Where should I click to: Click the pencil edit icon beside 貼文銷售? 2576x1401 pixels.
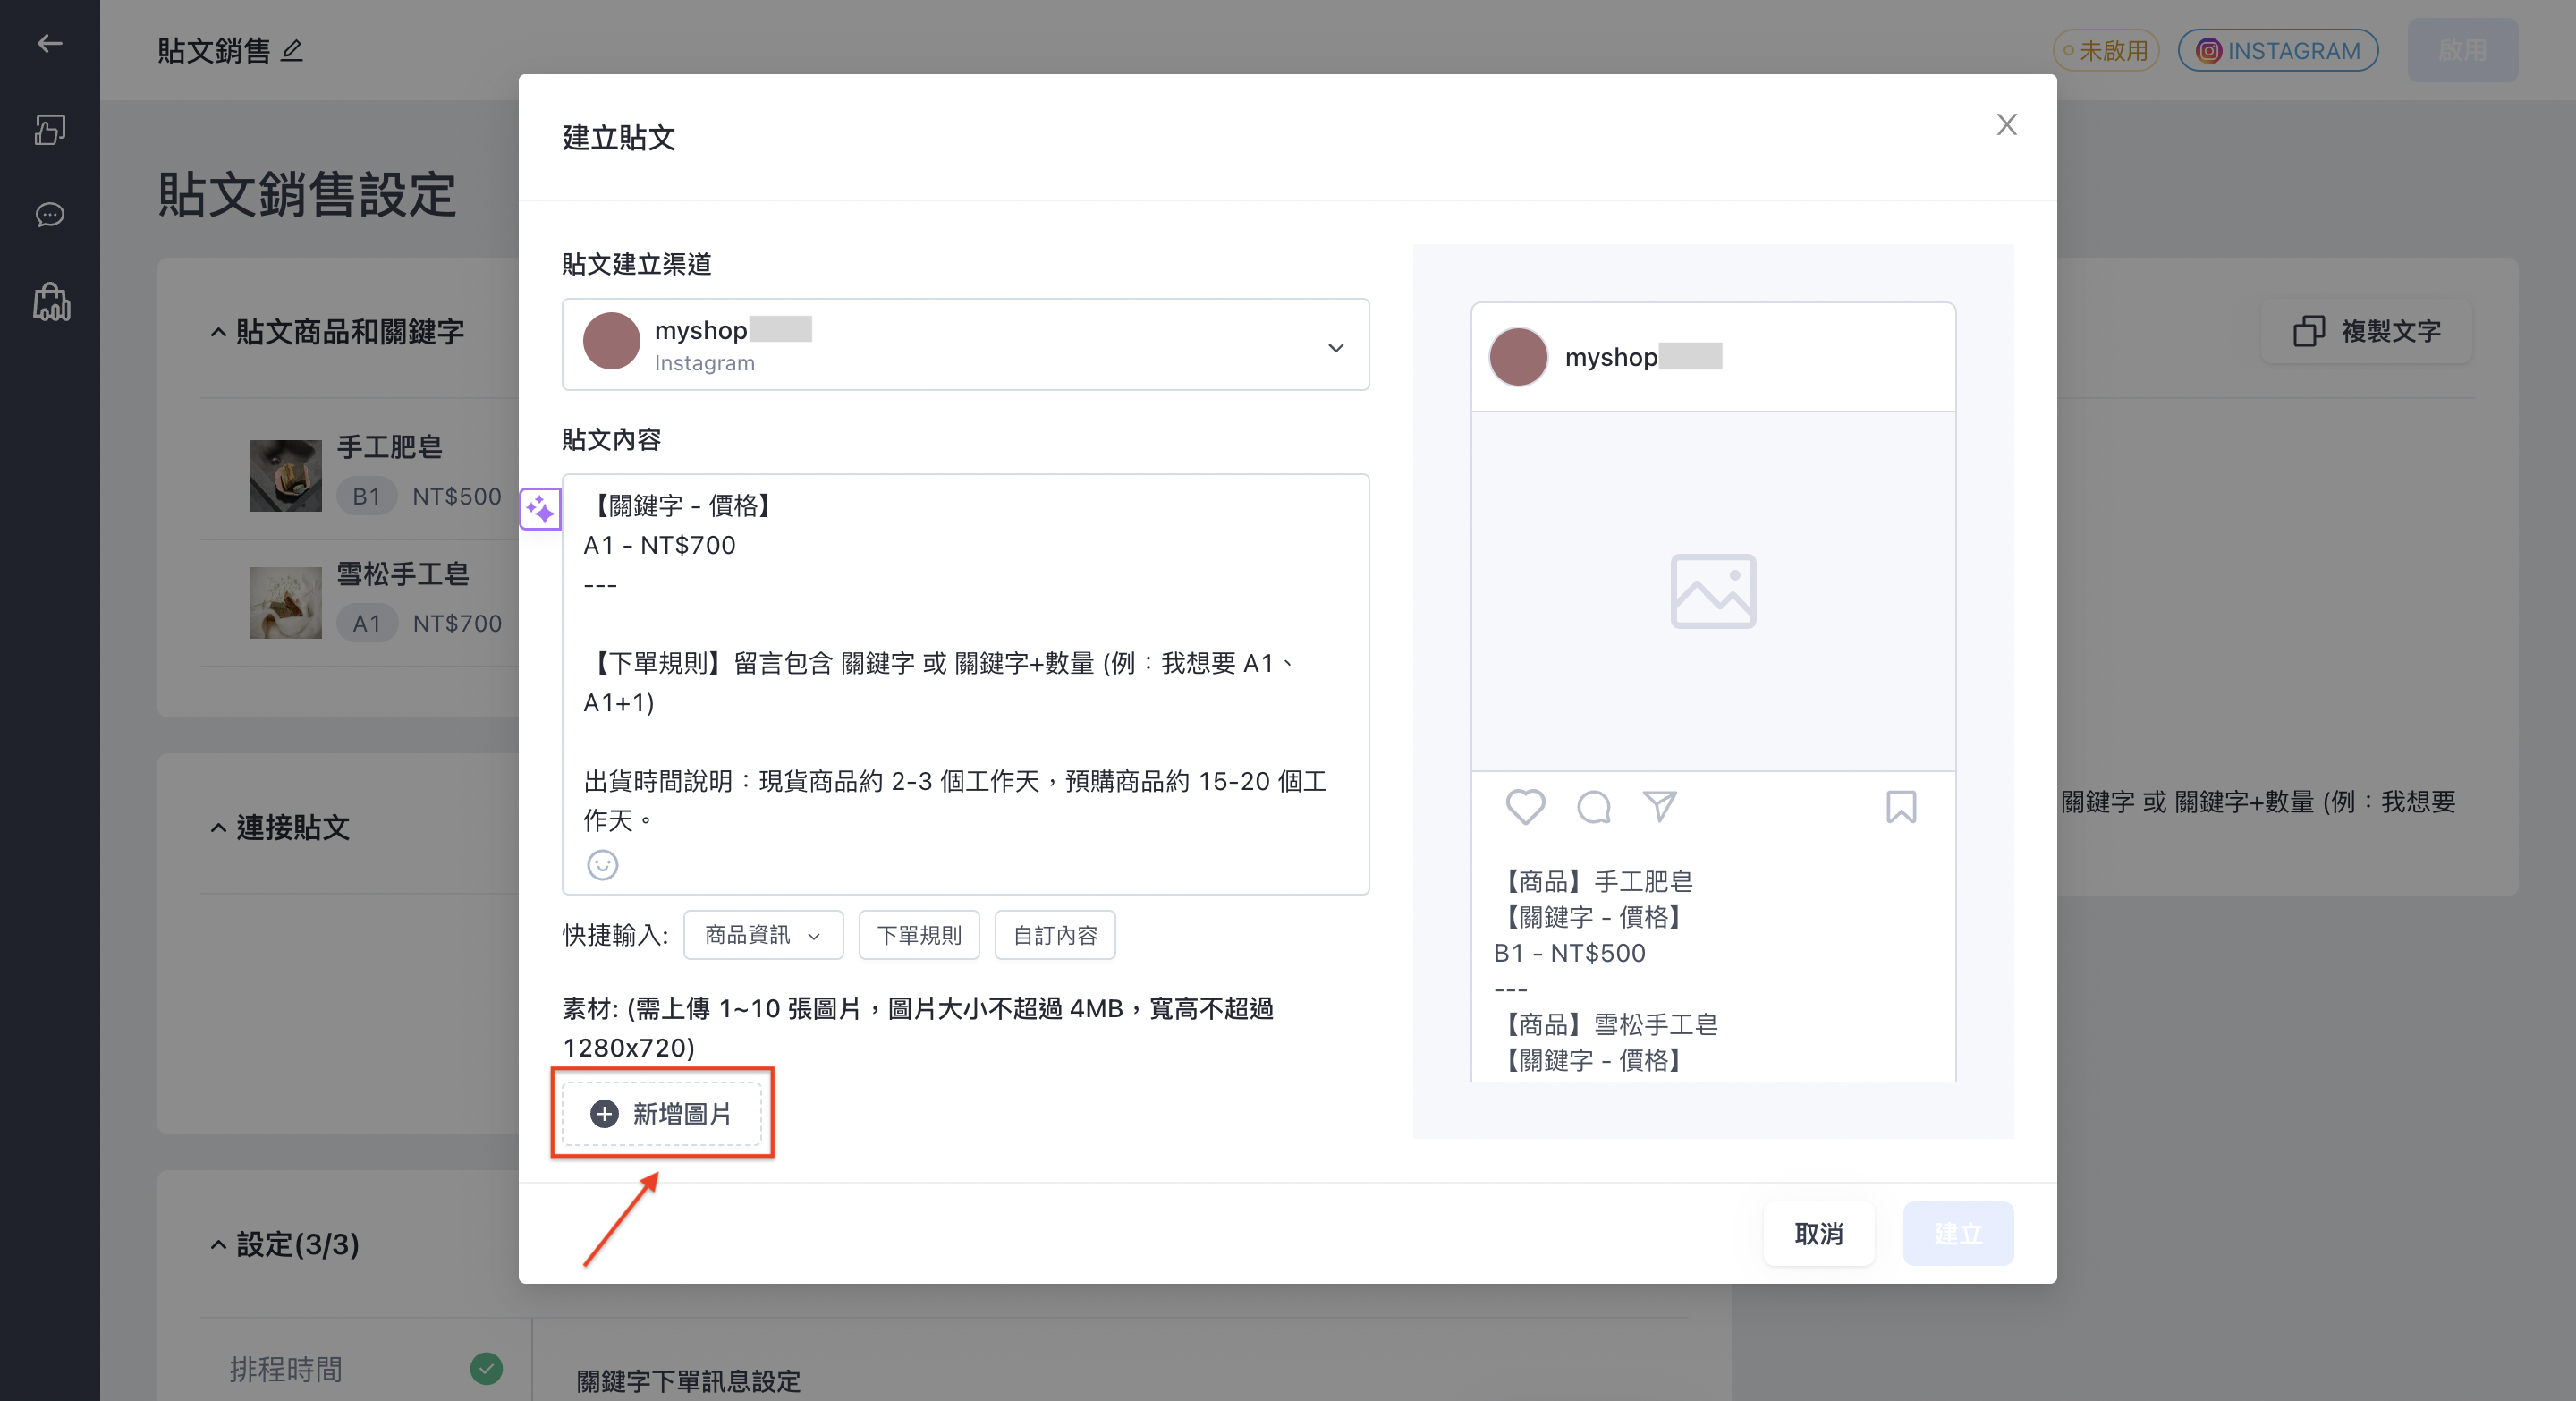pos(292,50)
